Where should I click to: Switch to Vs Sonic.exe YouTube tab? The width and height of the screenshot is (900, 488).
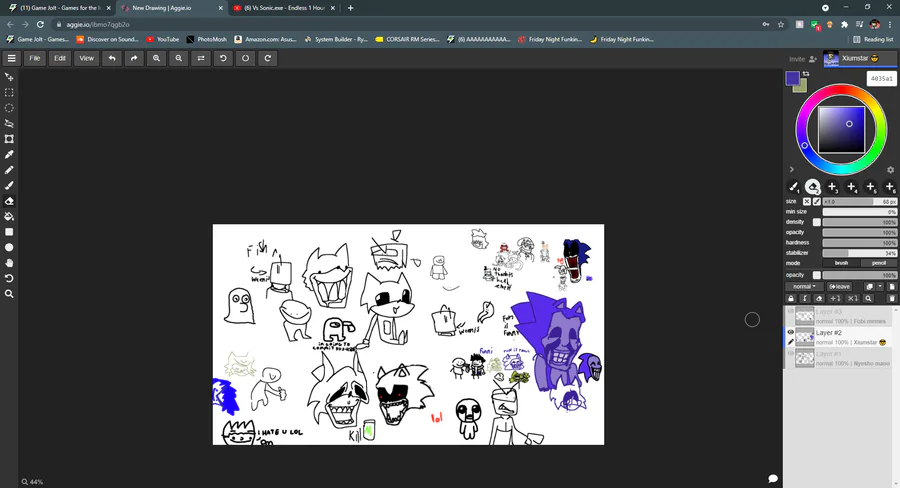[285, 8]
